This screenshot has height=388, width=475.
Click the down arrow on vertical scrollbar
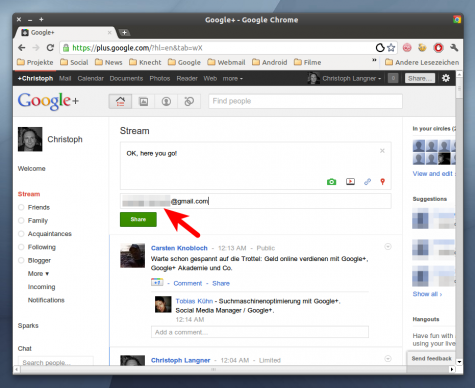click(x=459, y=362)
